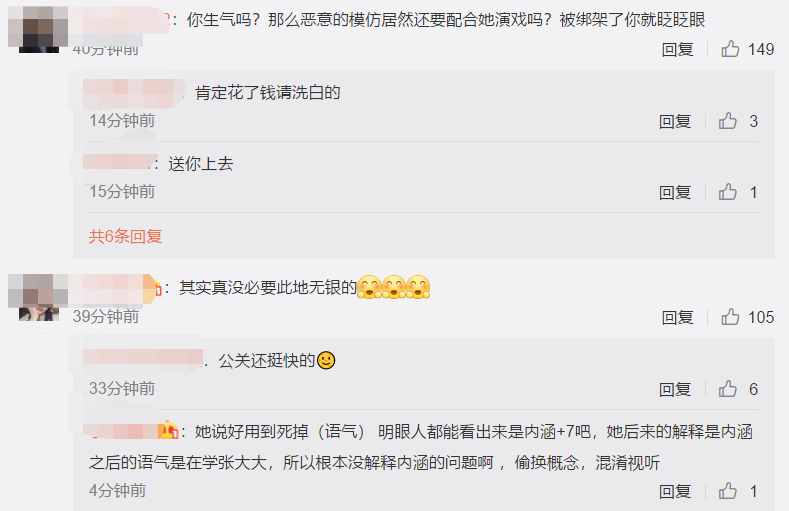Viewport: 789px width, 511px height.
Task: Reply to '送你上去' comment
Action: tap(675, 192)
